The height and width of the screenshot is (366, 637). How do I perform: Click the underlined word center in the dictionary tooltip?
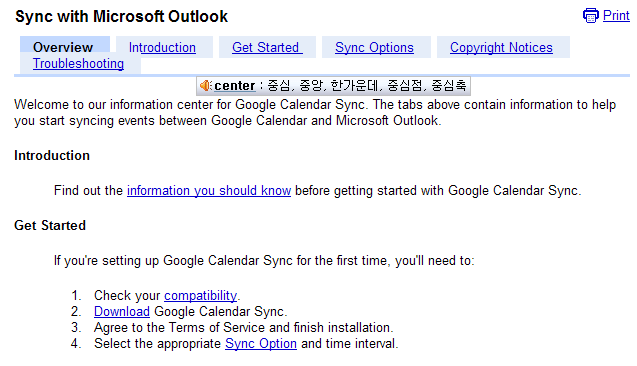pos(235,86)
